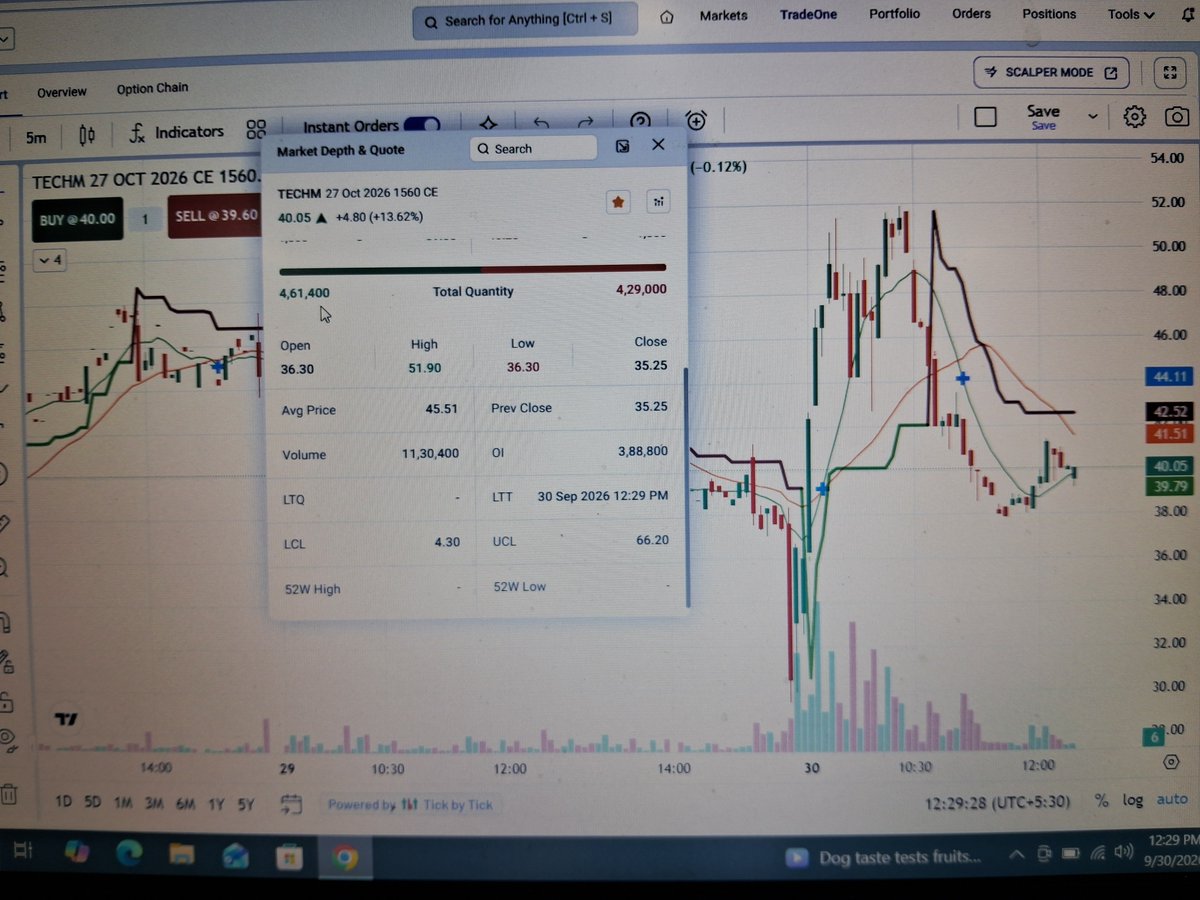Expand the collapsed indicator legend showing 4

point(49,260)
